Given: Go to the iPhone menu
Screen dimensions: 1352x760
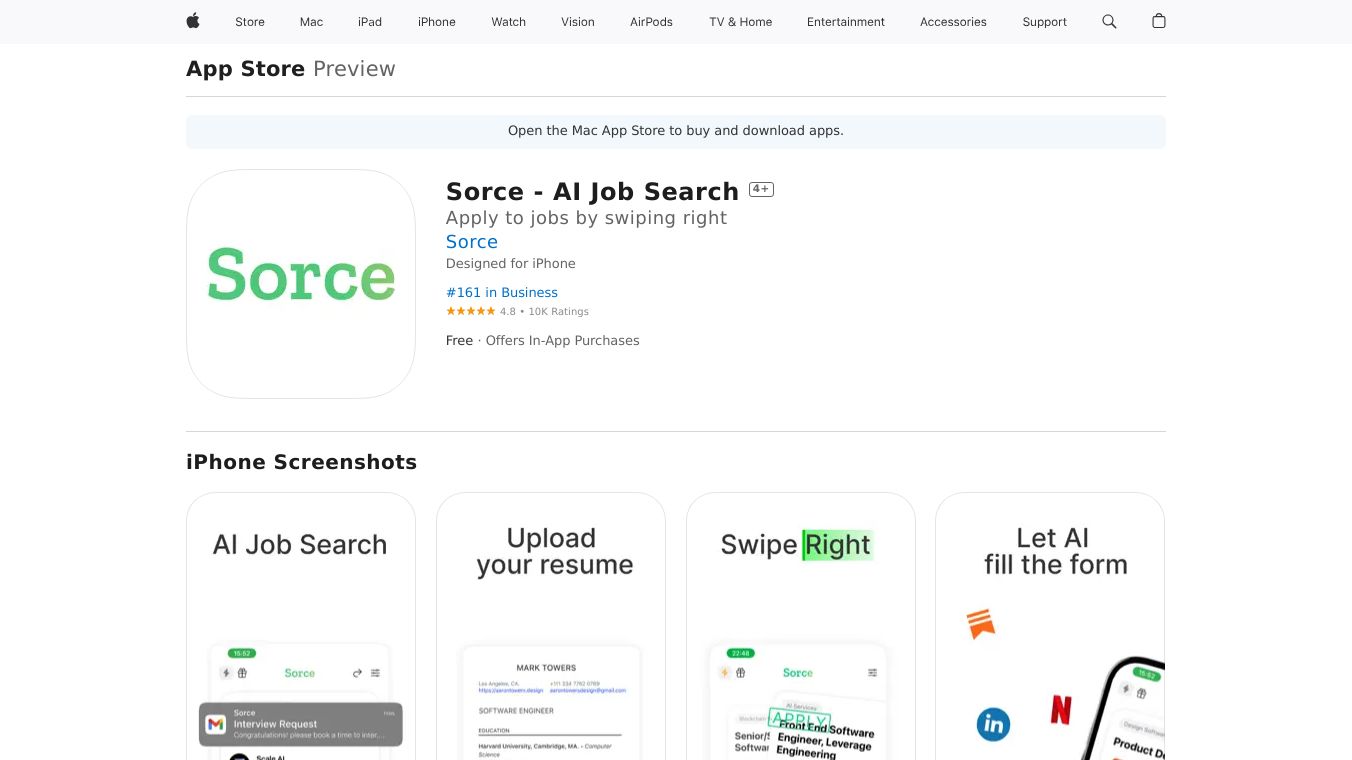Looking at the screenshot, I should pos(437,22).
